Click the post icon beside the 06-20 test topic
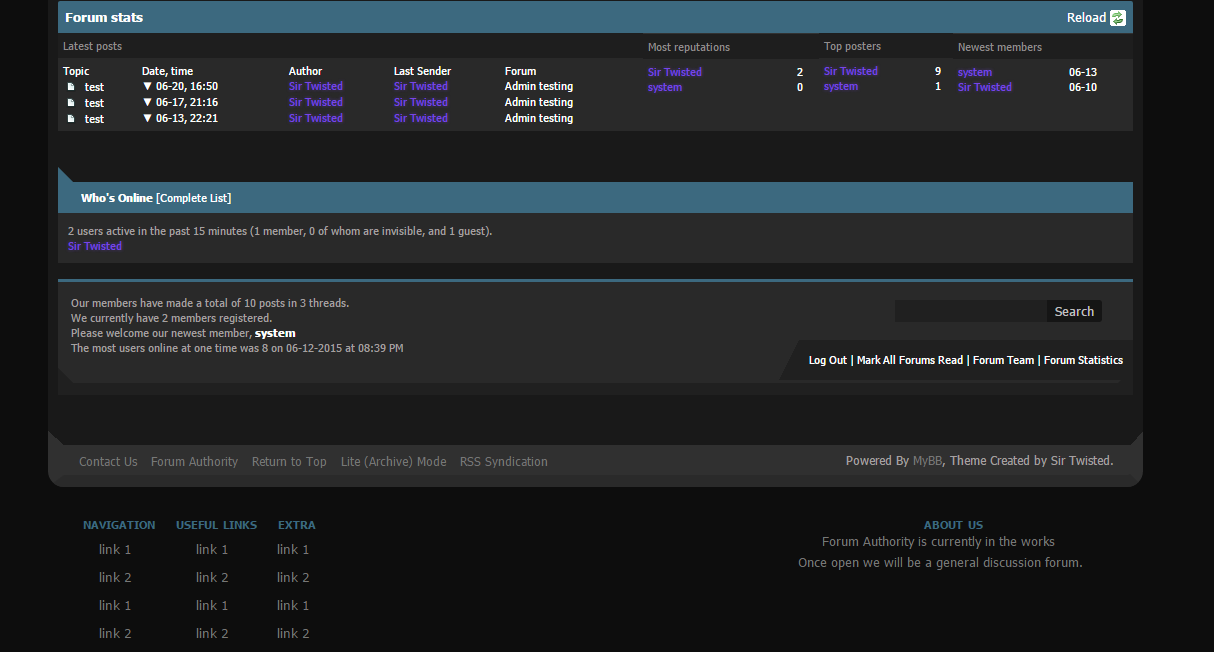The height and width of the screenshot is (652, 1214). pyautogui.click(x=71, y=87)
